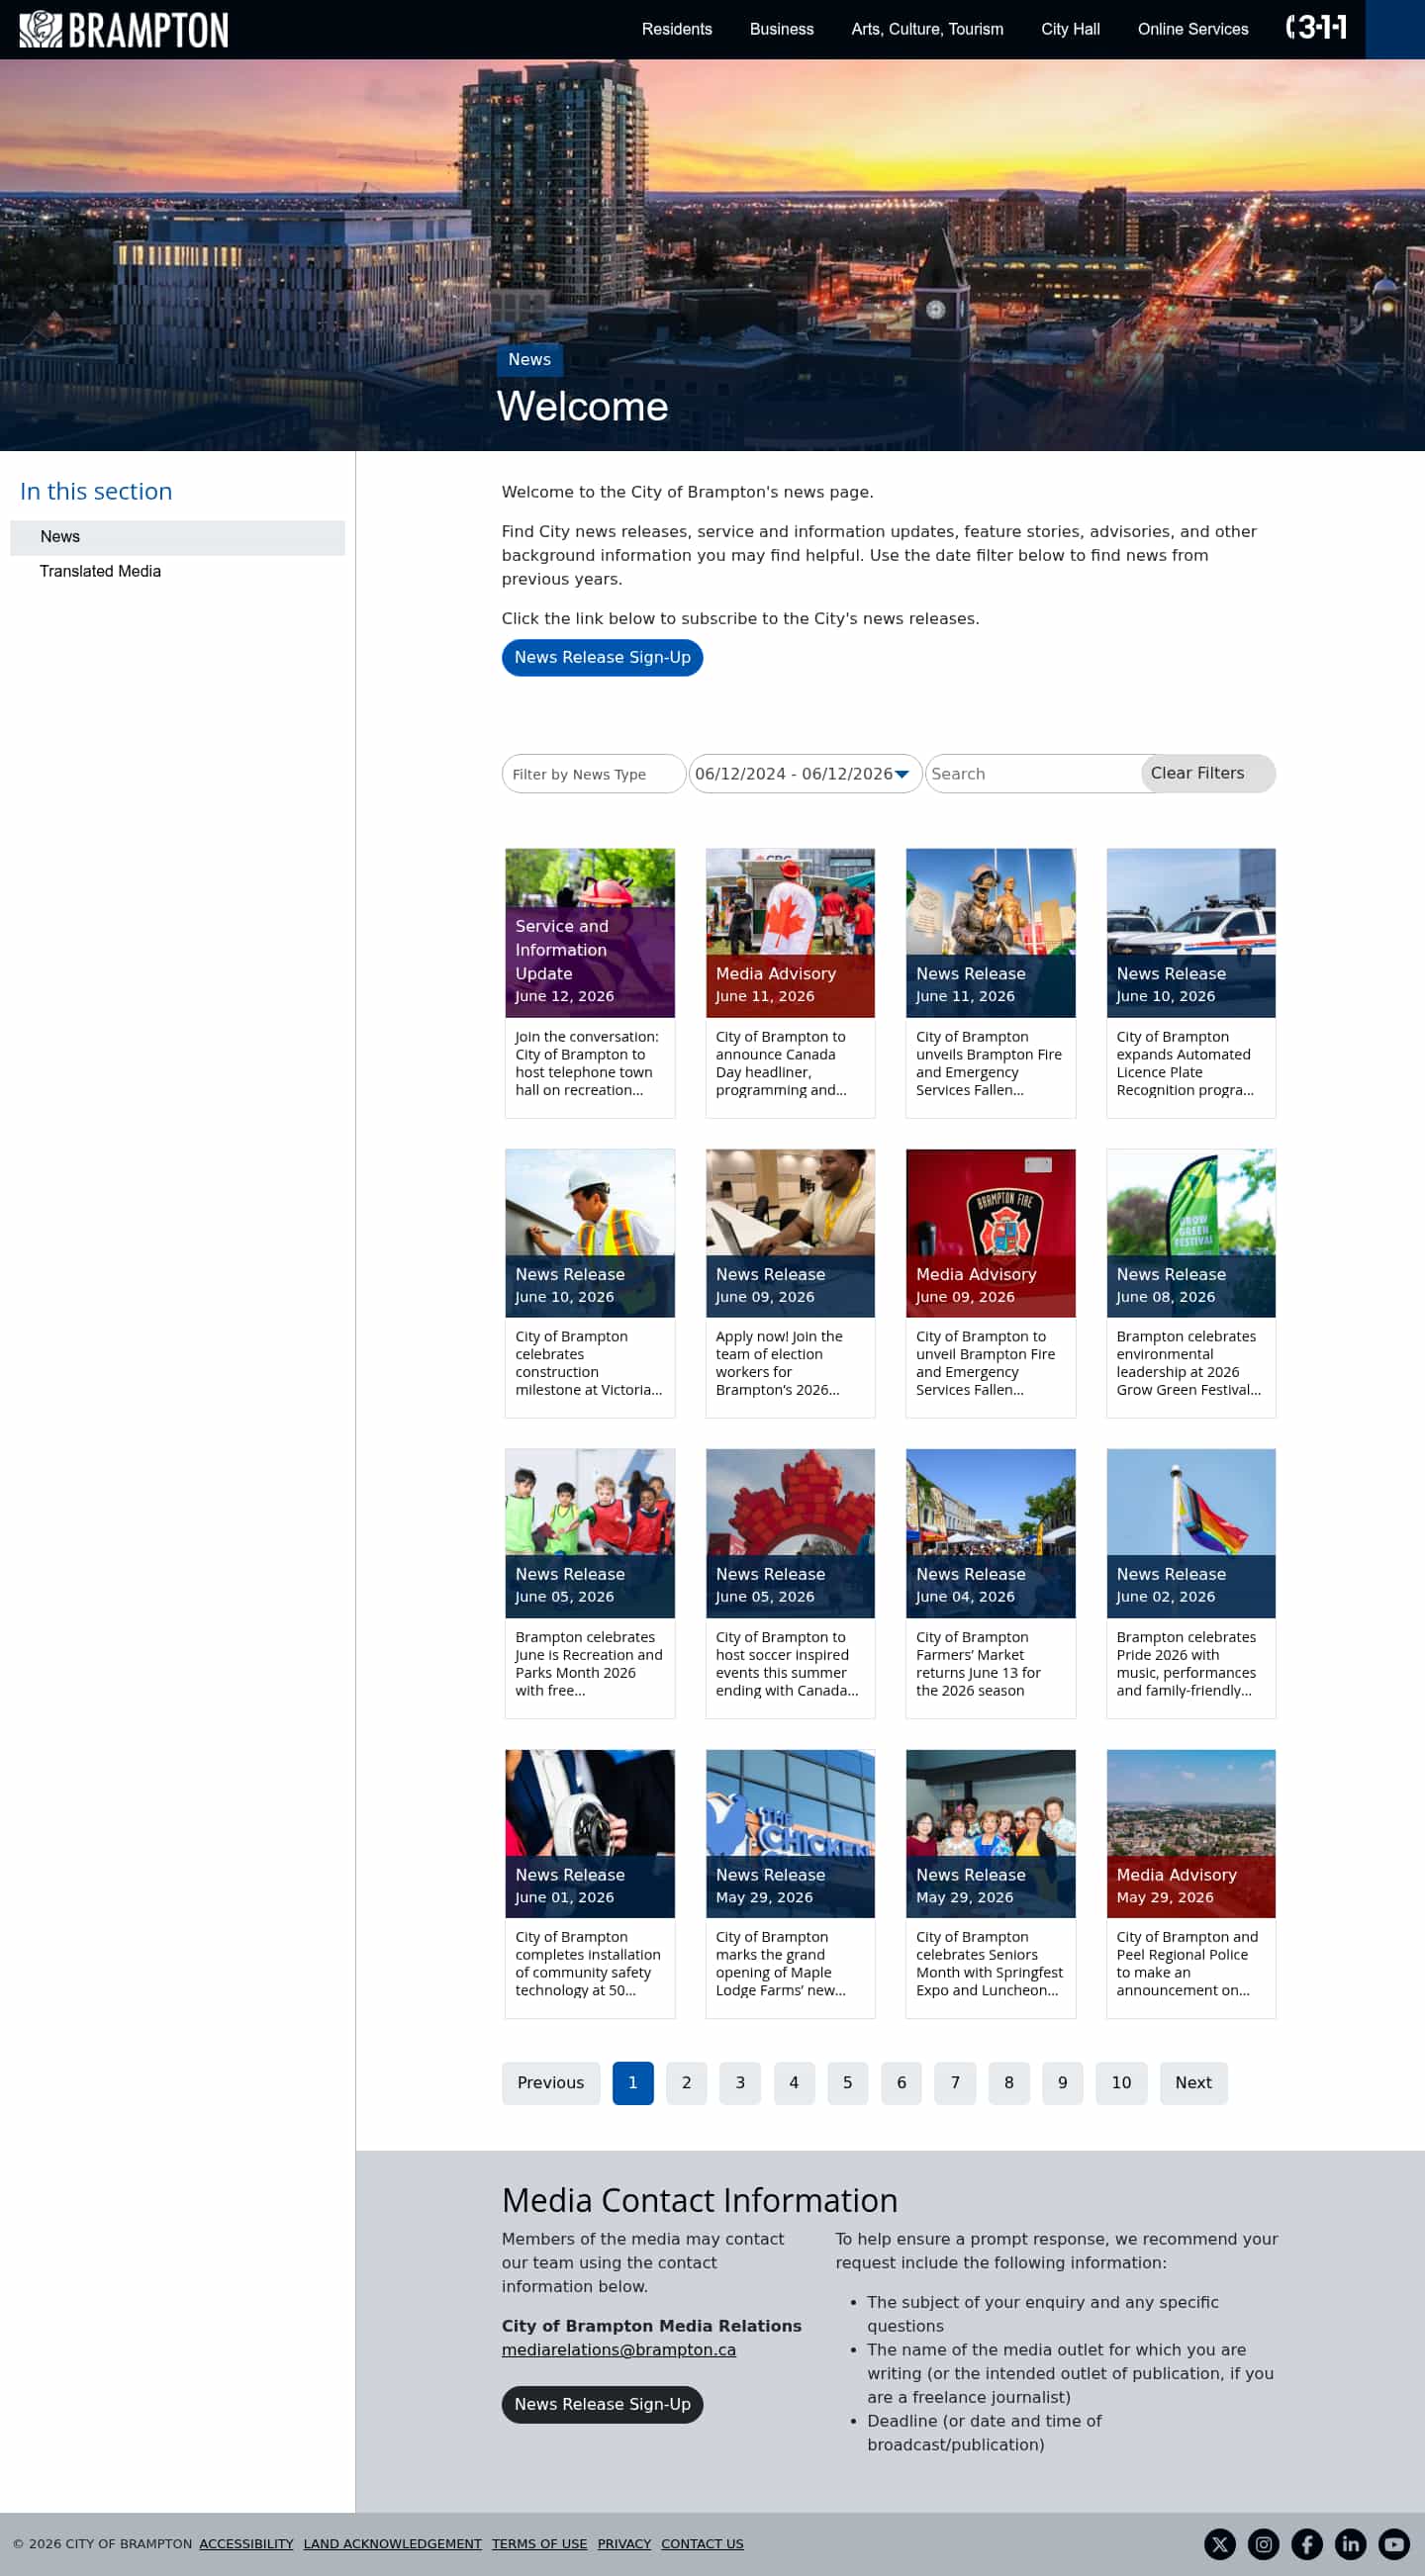Open the City Hall menu

click(1070, 29)
